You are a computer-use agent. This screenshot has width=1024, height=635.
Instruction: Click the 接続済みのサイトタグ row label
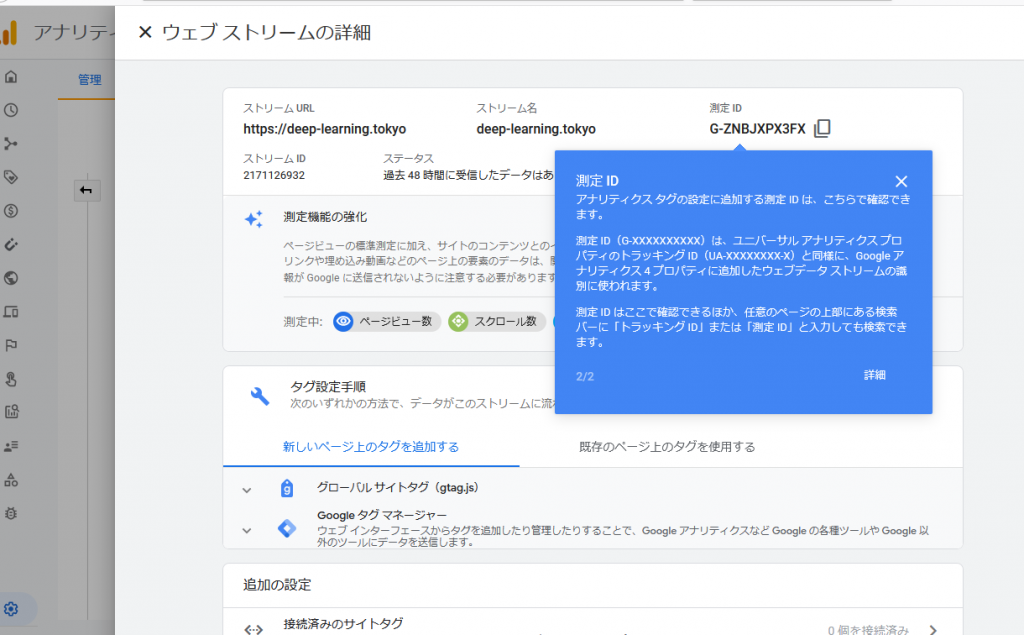tap(343, 624)
